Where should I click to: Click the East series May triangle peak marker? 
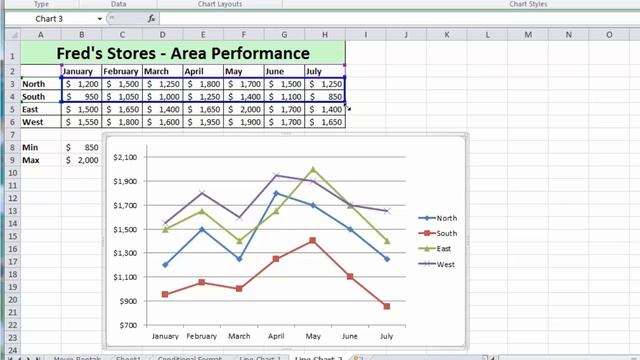click(x=313, y=169)
